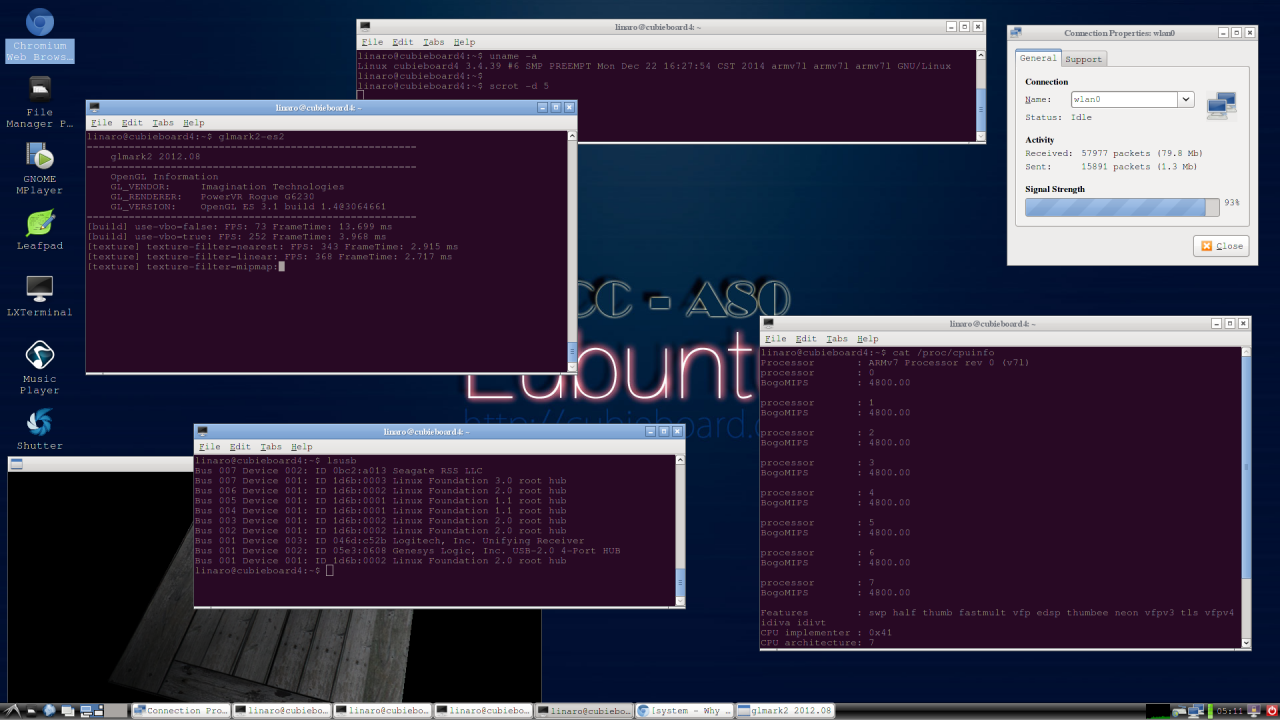Launch the web browser globe taskbar launcher
Image resolution: width=1280 pixels, height=720 pixels.
point(48,711)
